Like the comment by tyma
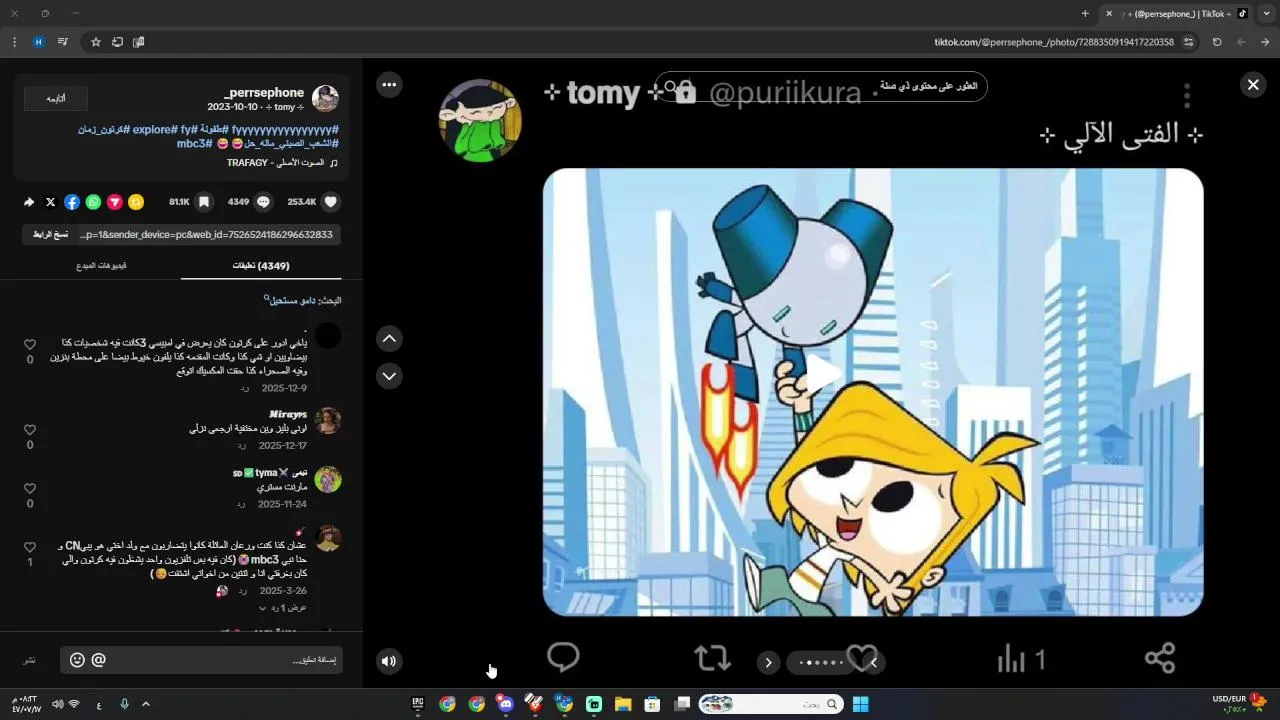Screen dimensions: 1280x720 [x=30, y=488]
